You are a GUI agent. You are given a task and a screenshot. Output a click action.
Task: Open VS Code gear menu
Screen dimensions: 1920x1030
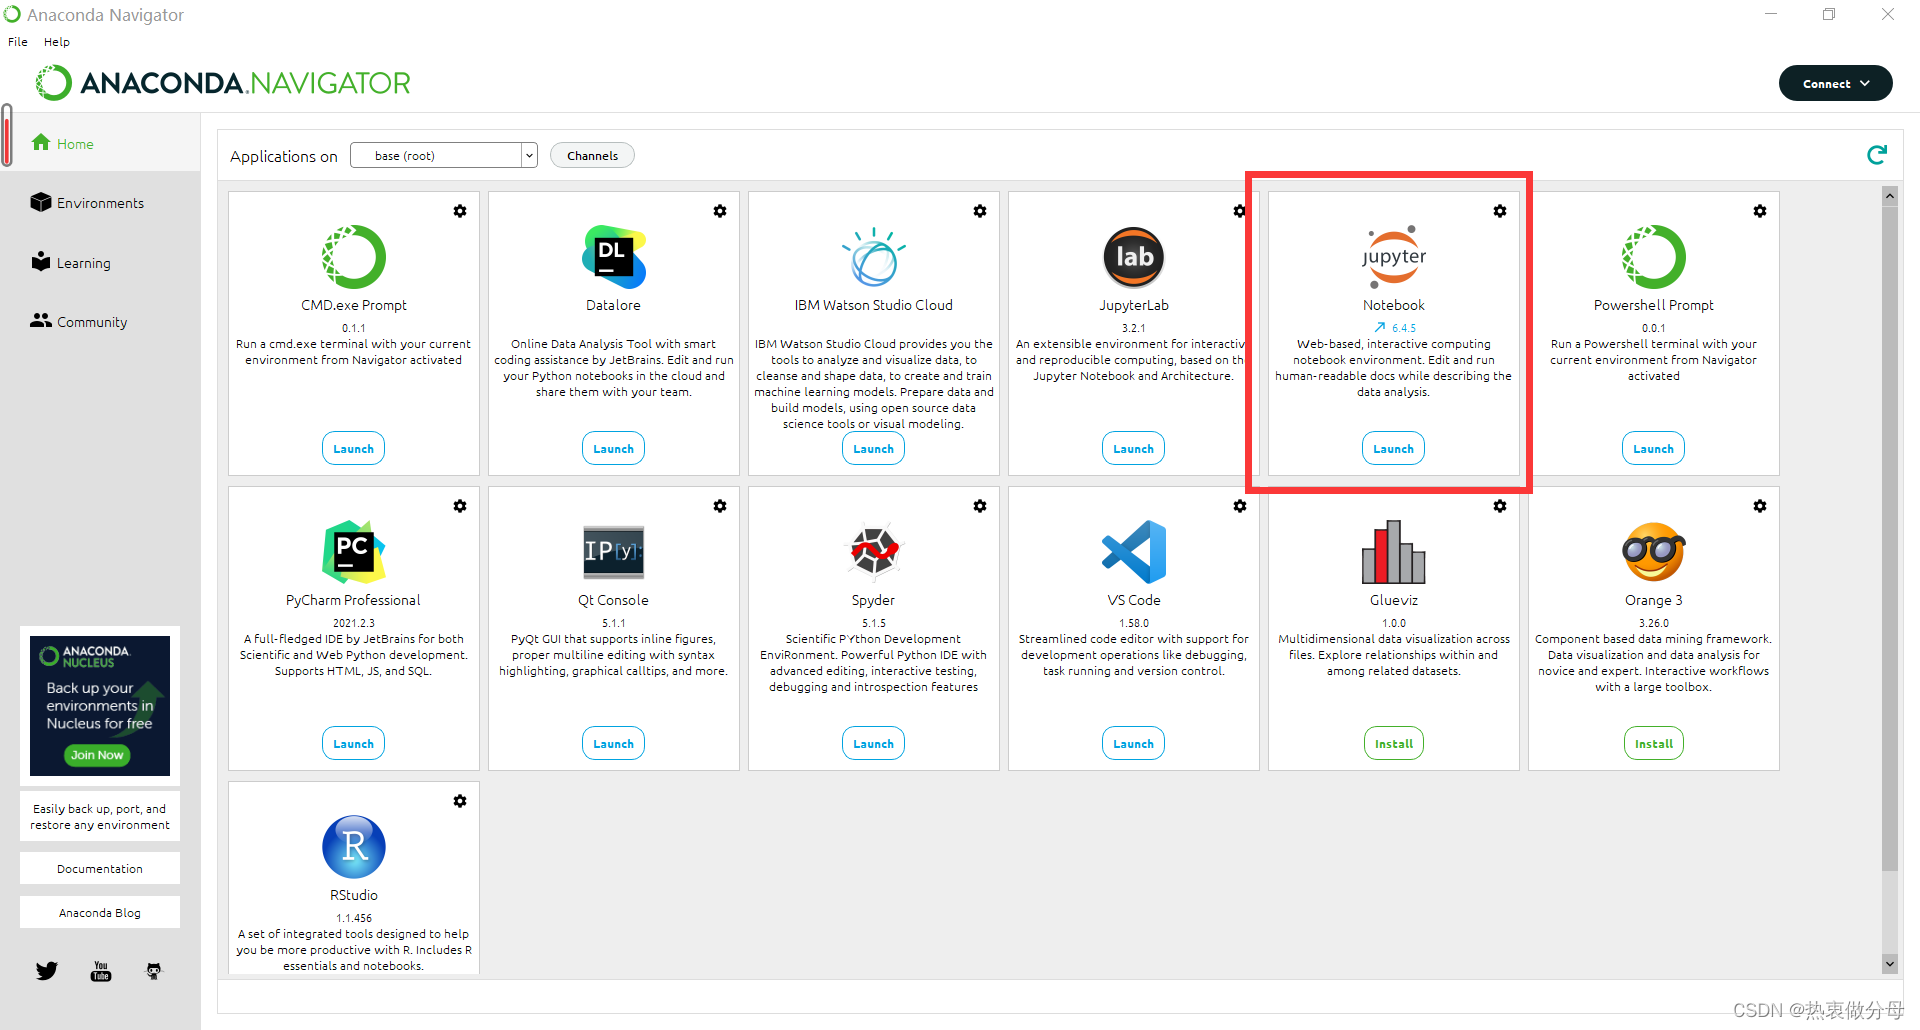coord(1240,506)
